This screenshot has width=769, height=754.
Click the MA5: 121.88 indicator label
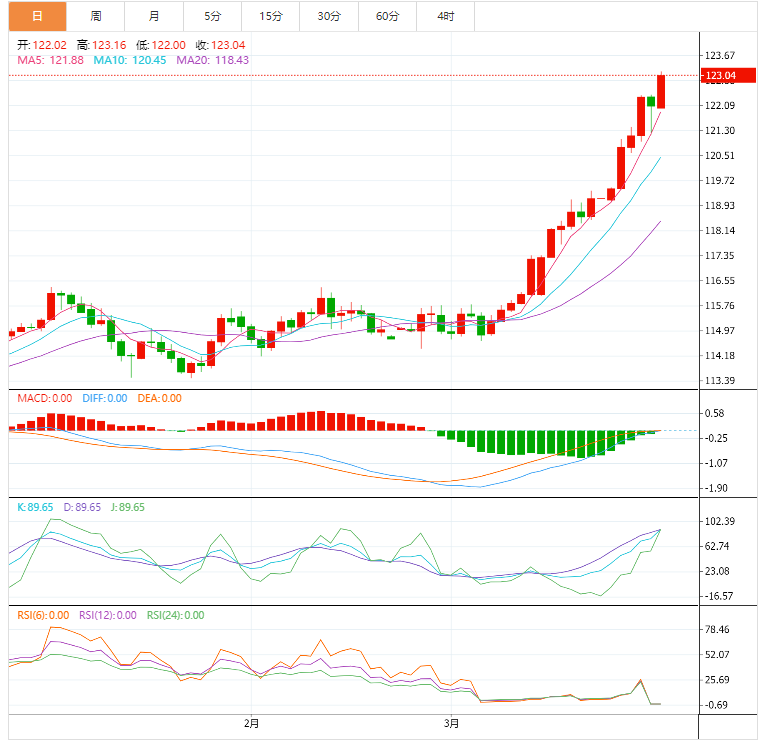coord(52,60)
